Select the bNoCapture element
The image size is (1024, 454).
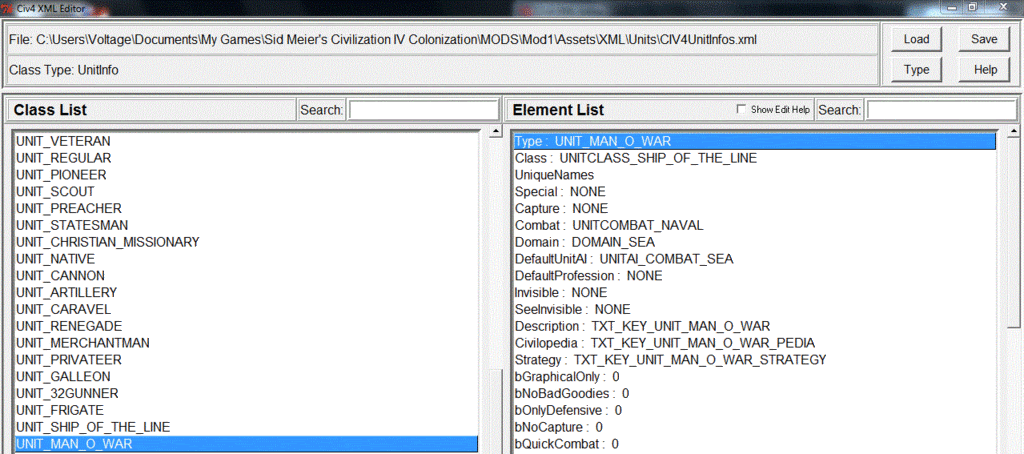click(754, 427)
